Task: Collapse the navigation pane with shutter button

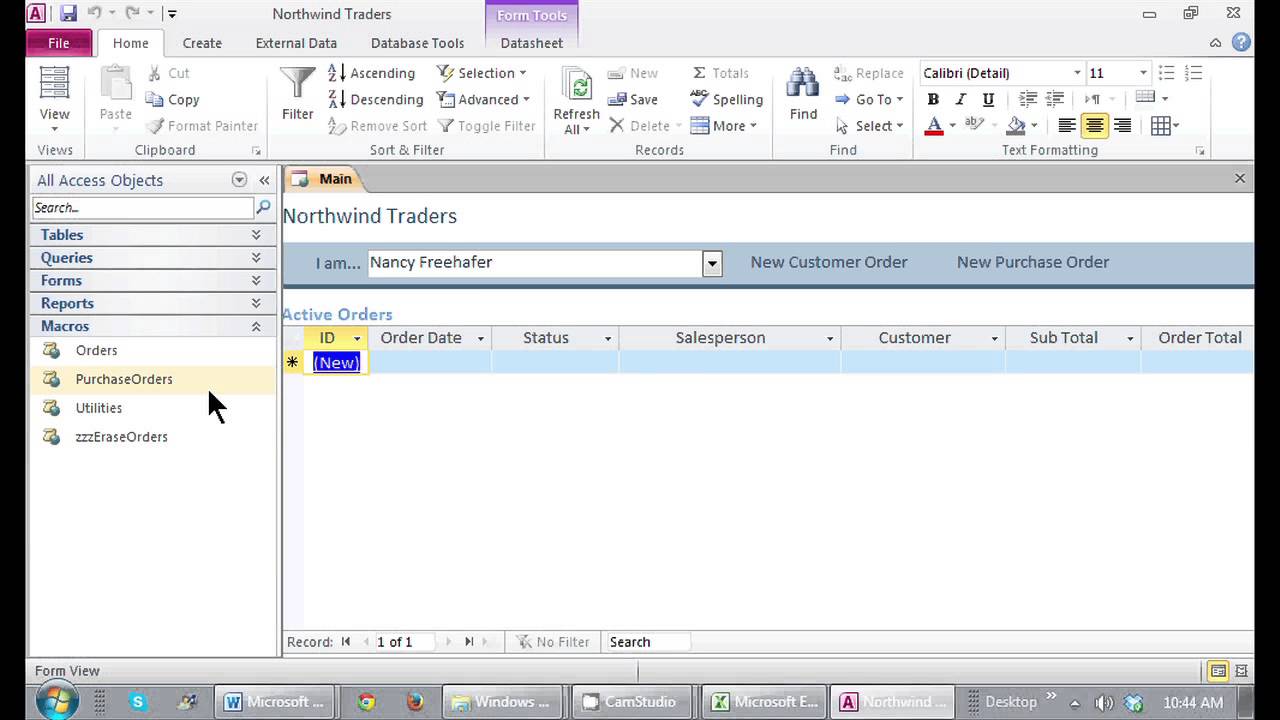Action: [264, 180]
